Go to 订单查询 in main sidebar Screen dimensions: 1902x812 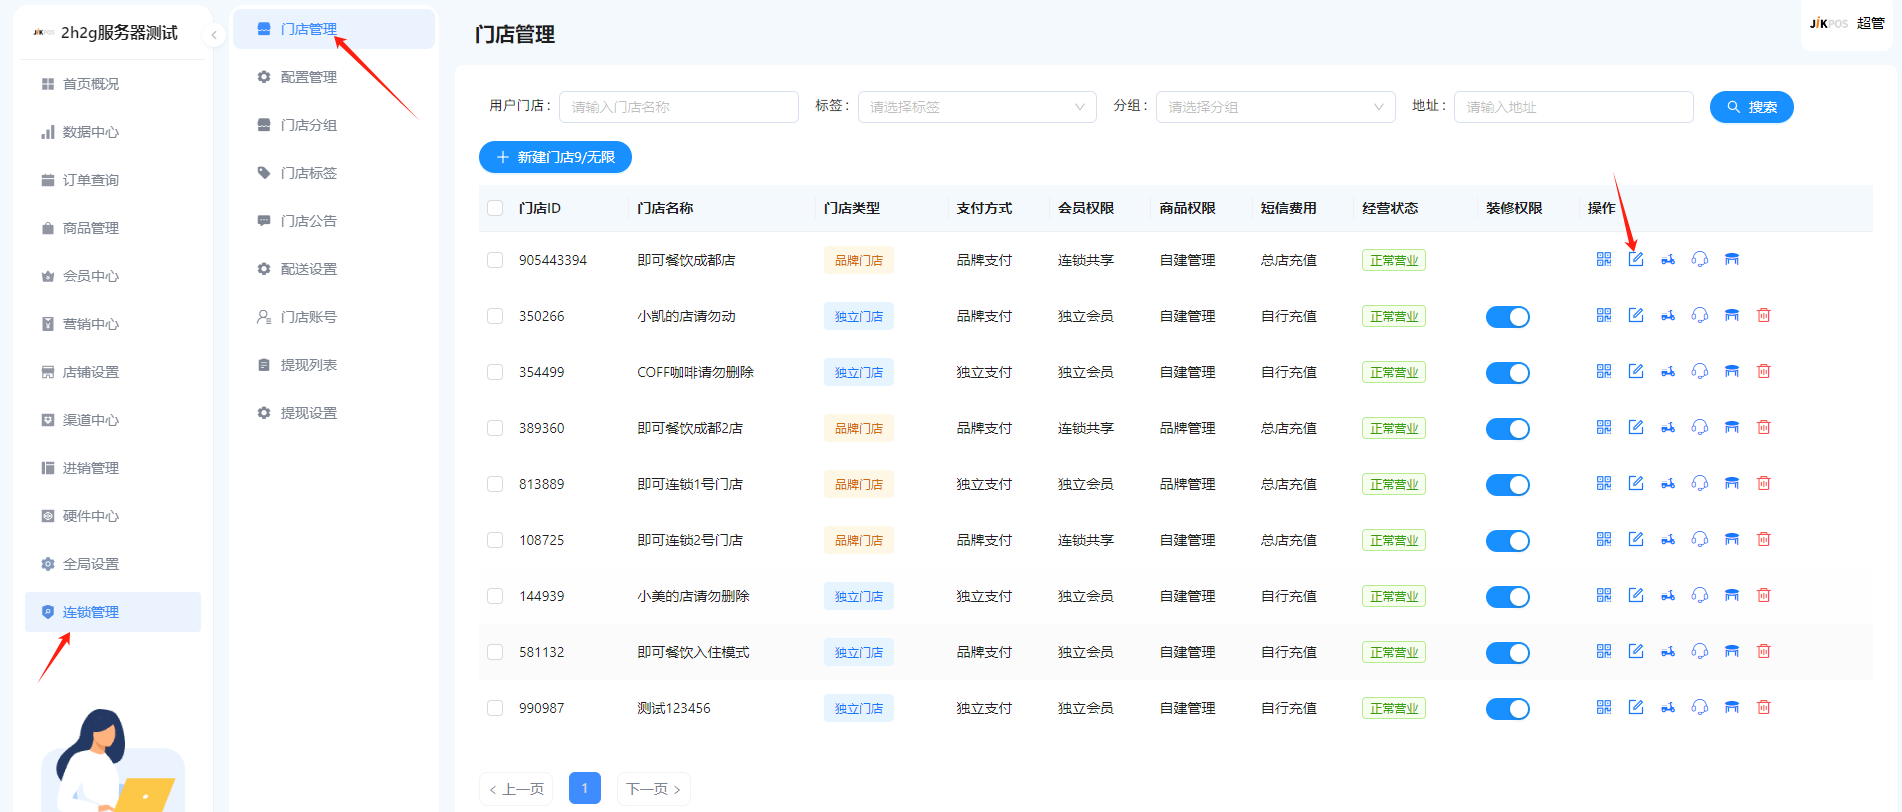[113, 180]
